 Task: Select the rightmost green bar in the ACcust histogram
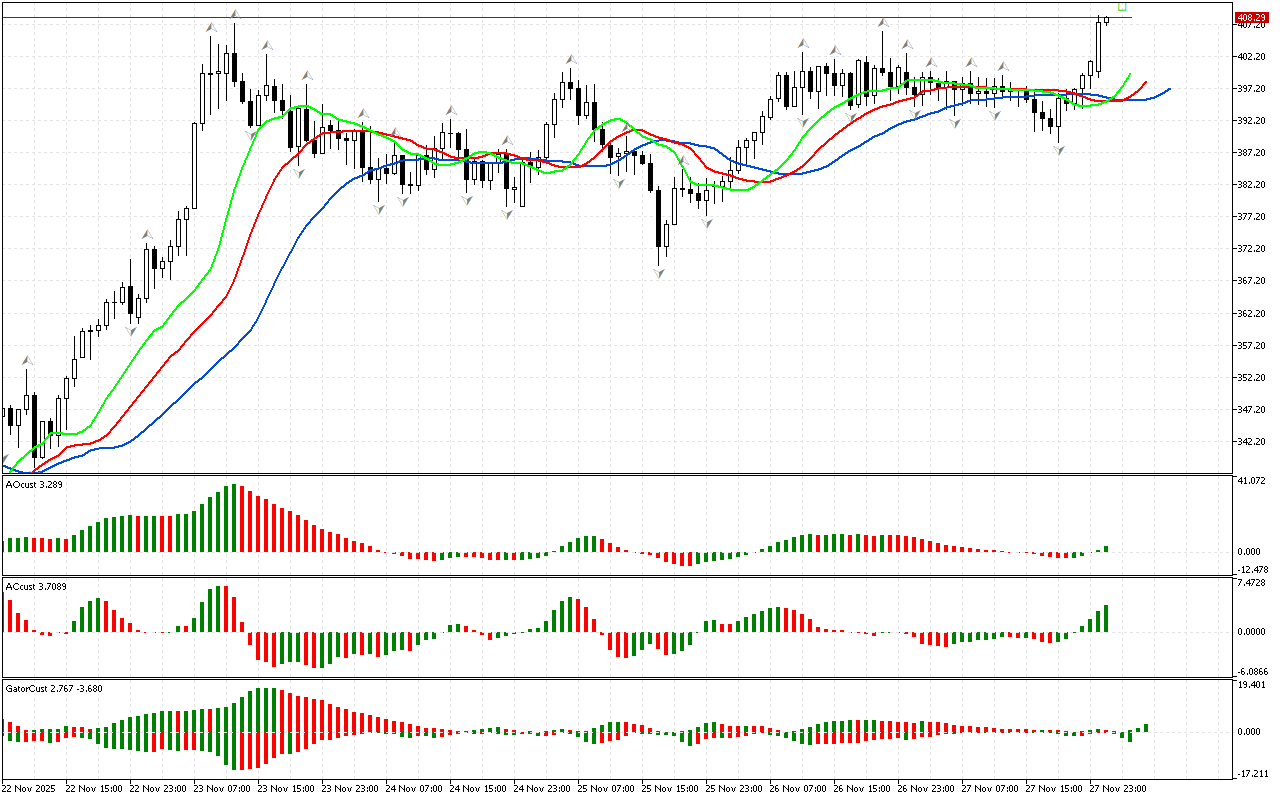pyautogui.click(x=1106, y=618)
